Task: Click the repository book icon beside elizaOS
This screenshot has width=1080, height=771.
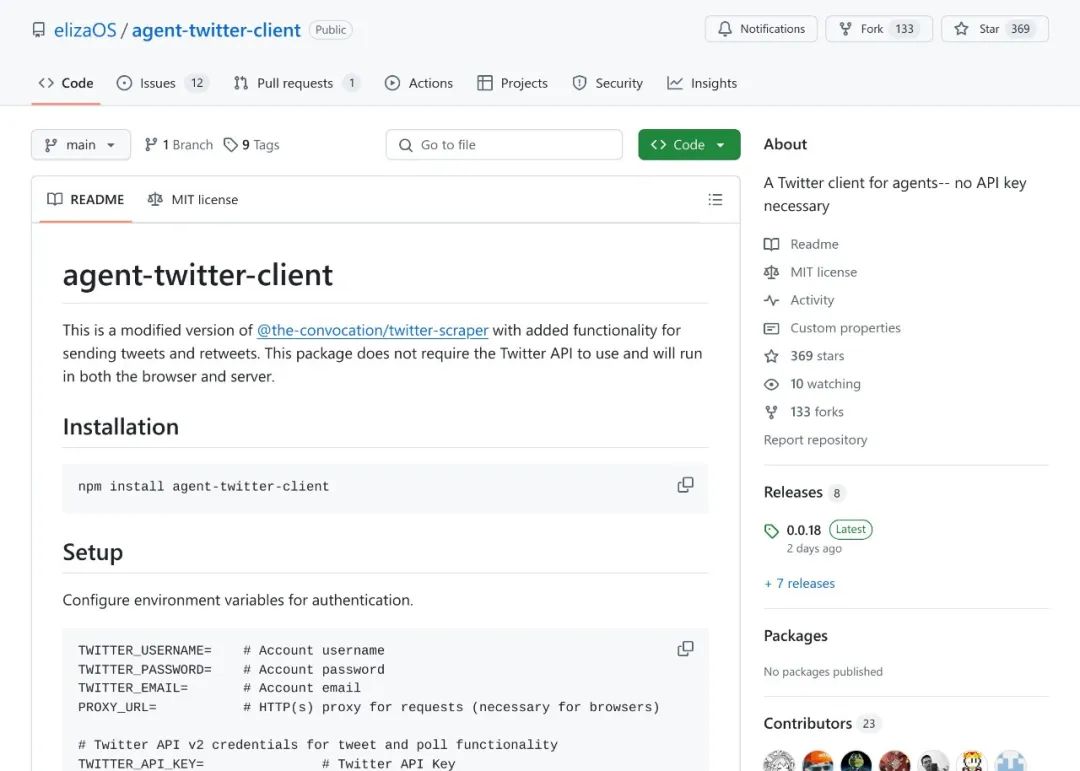Action: [x=39, y=30]
